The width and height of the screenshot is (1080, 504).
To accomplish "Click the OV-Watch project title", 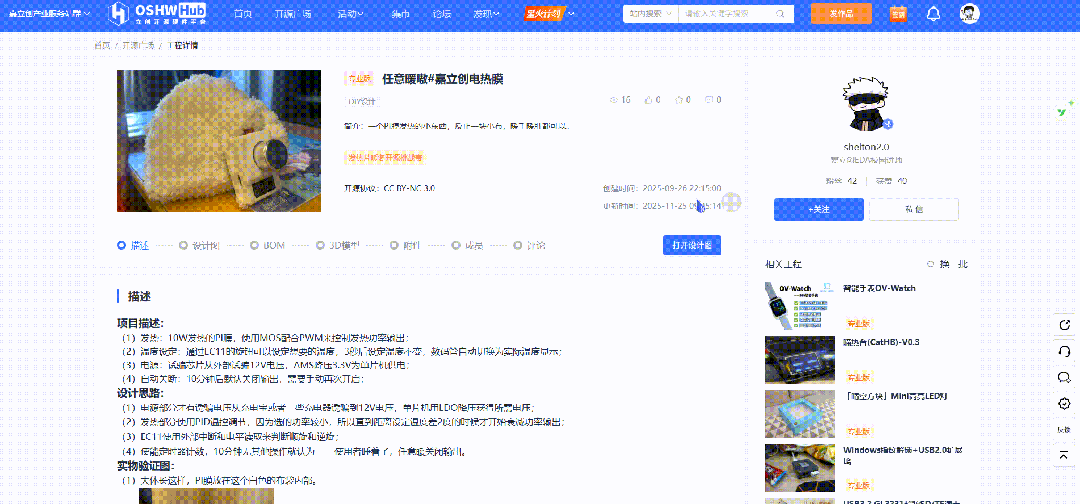I will 880,288.
